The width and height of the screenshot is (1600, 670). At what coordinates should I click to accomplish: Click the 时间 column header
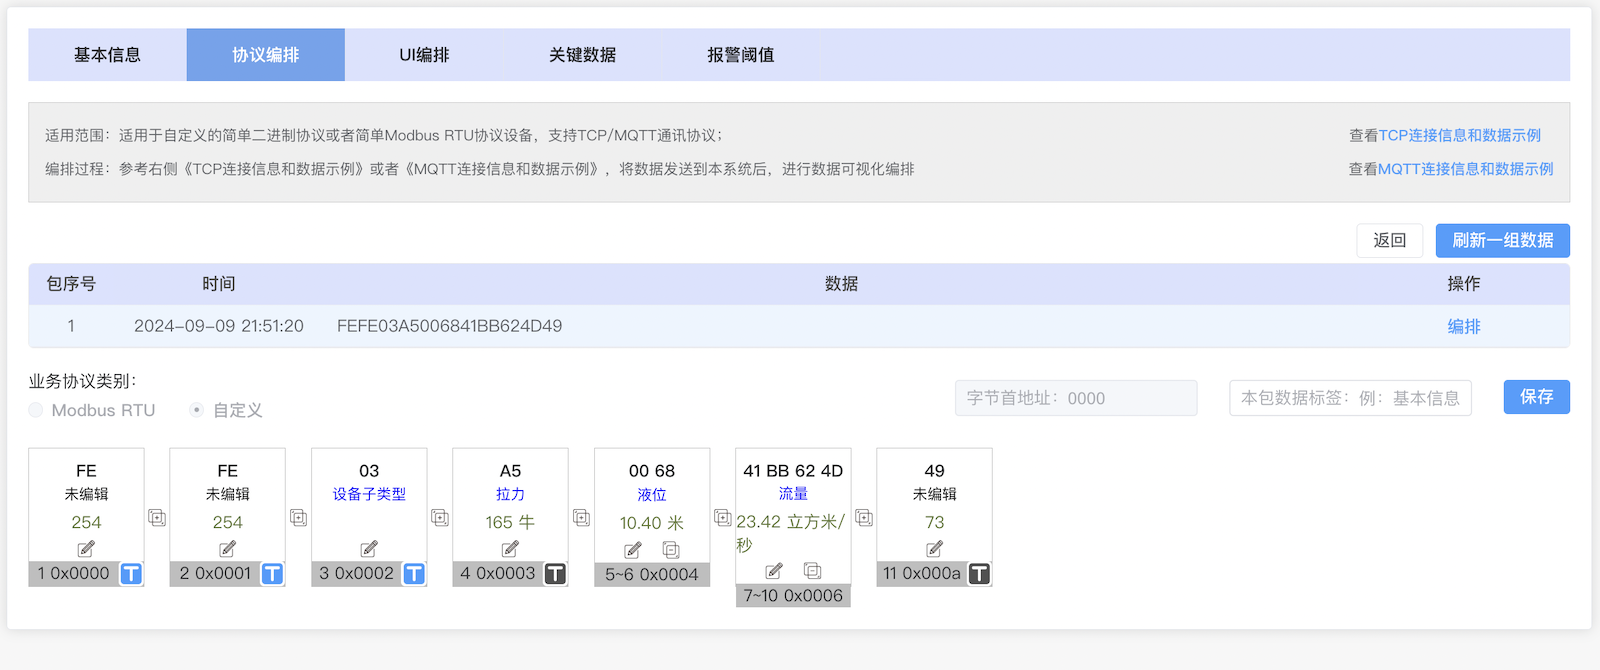point(219,284)
